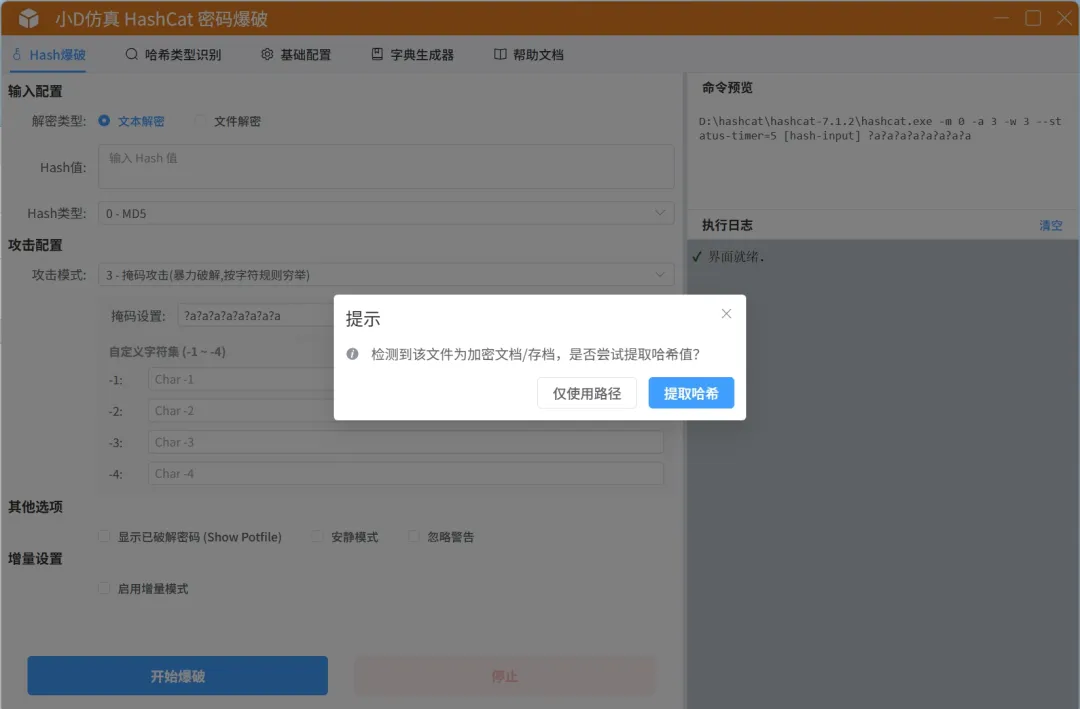Screen dimensions: 1080x709
Task: Select the 文本解密 radio button
Action: click(104, 121)
